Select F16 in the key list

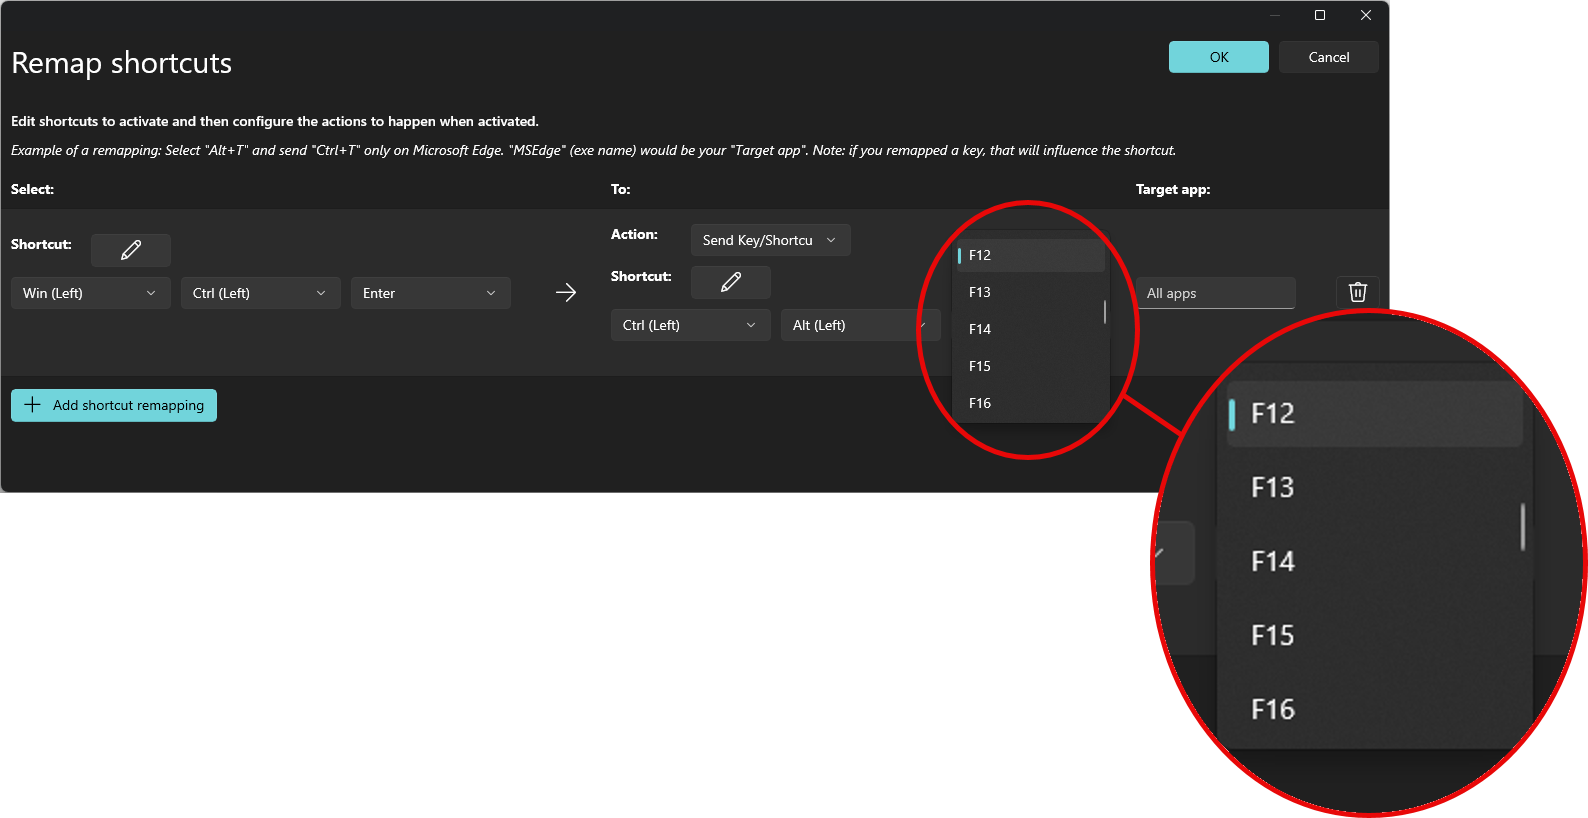tap(1031, 403)
